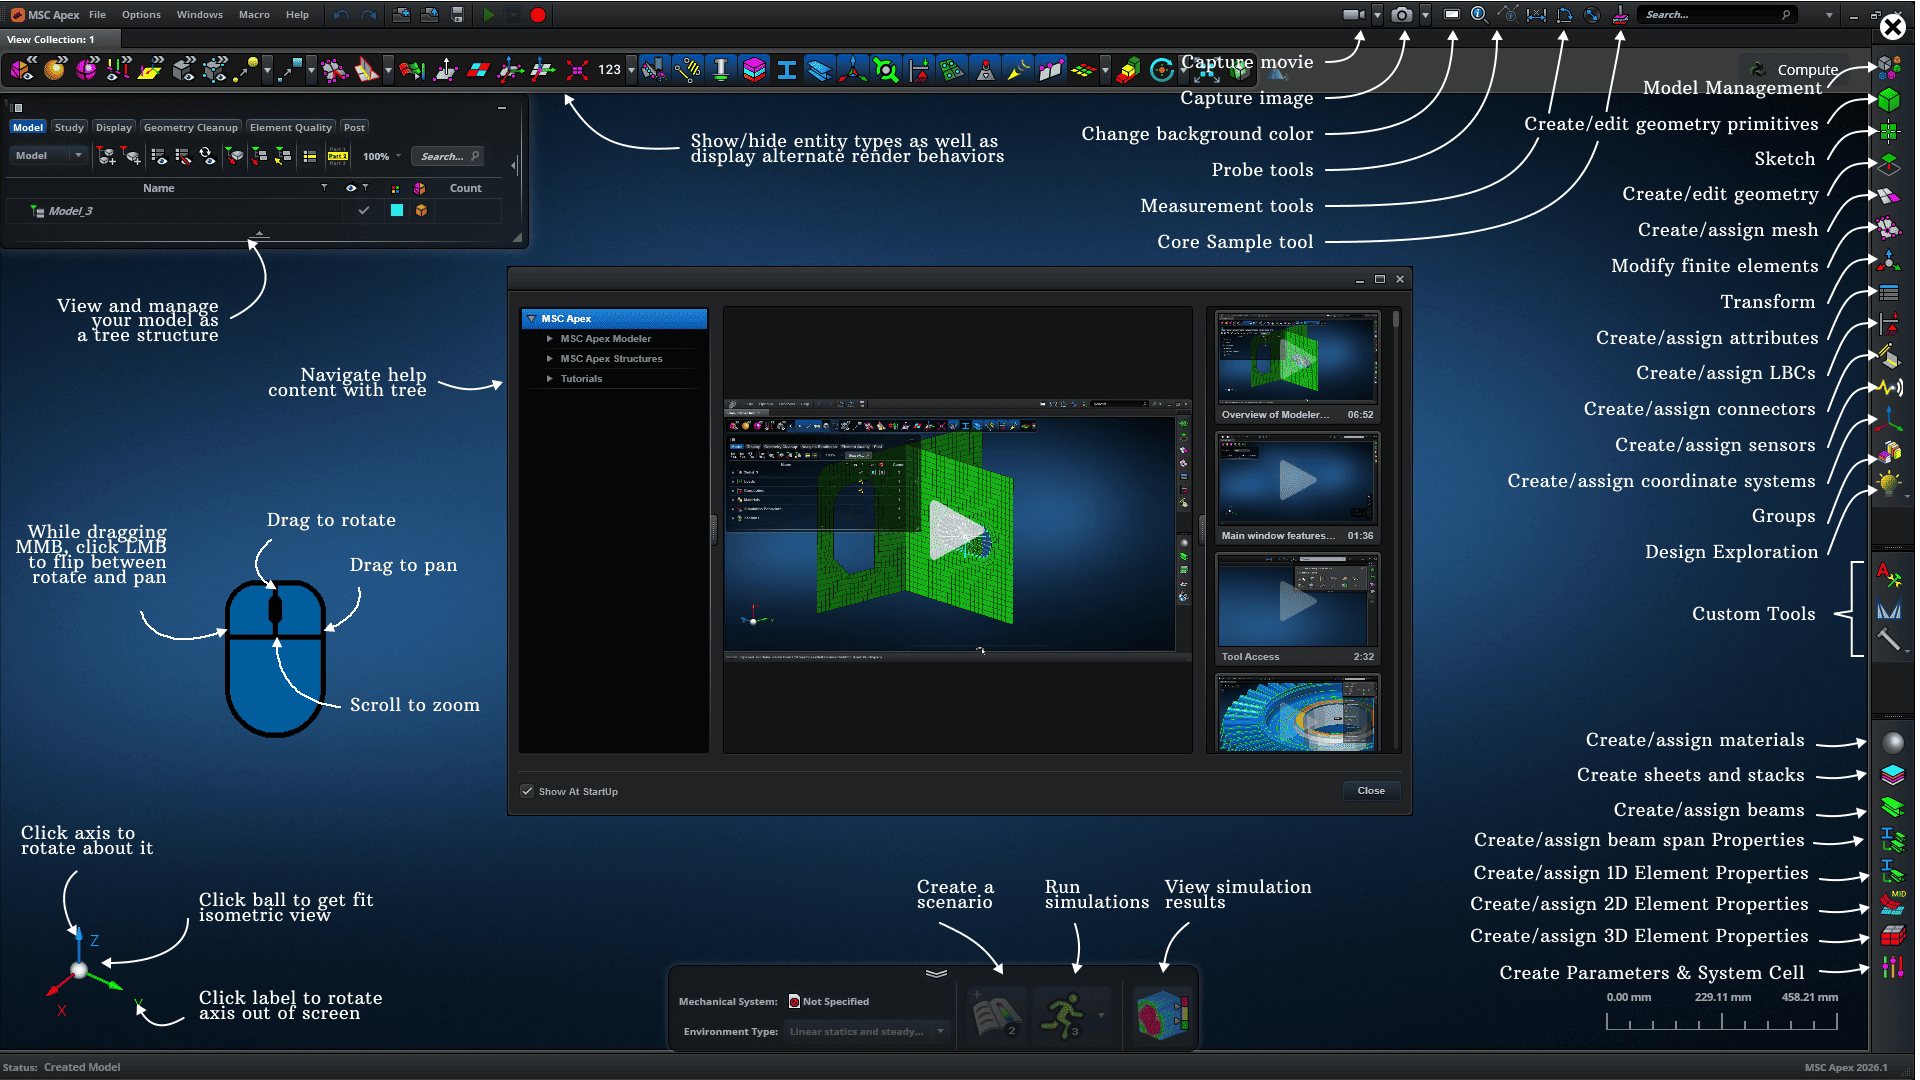This screenshot has width=1920, height=1080.
Task: Click the eye visibility column header
Action: [x=351, y=188]
